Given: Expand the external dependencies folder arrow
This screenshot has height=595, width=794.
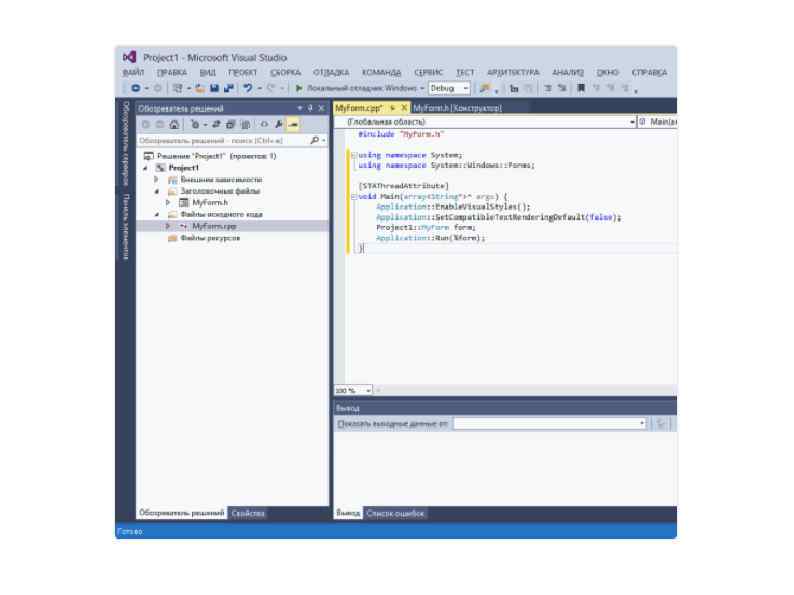Looking at the screenshot, I should click(x=156, y=179).
